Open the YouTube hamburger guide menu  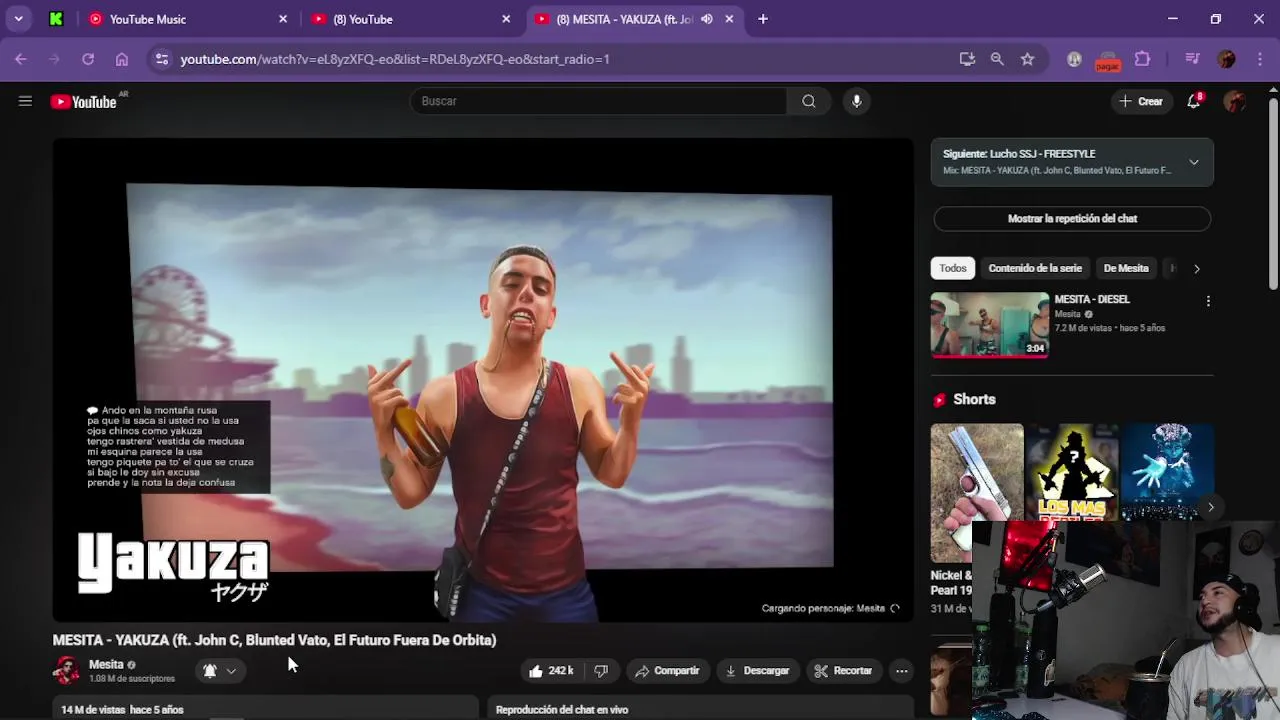tap(25, 101)
